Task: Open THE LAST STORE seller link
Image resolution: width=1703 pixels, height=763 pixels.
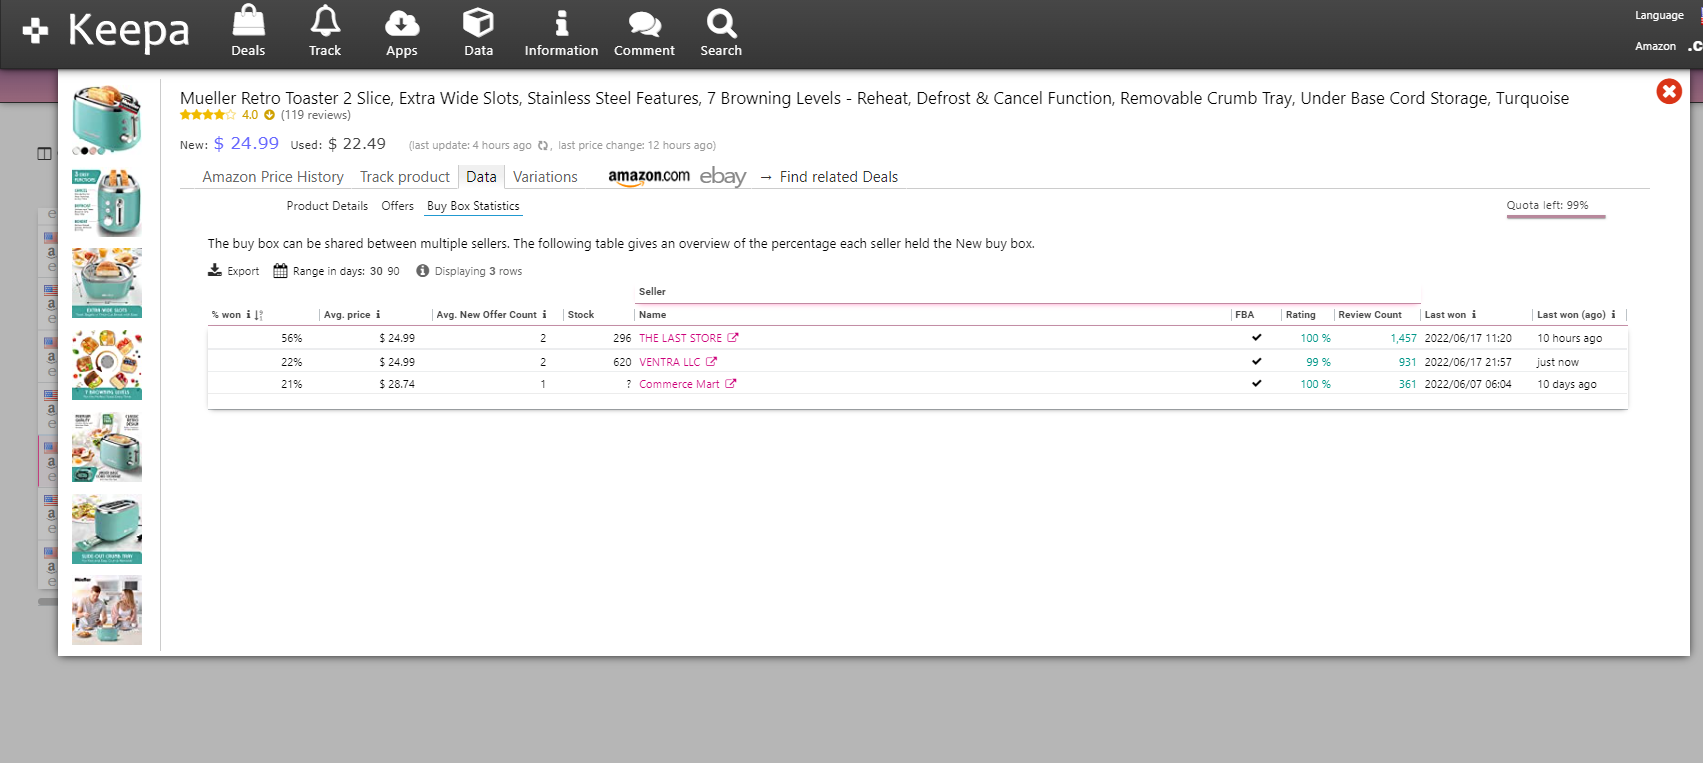Action: click(x=680, y=338)
